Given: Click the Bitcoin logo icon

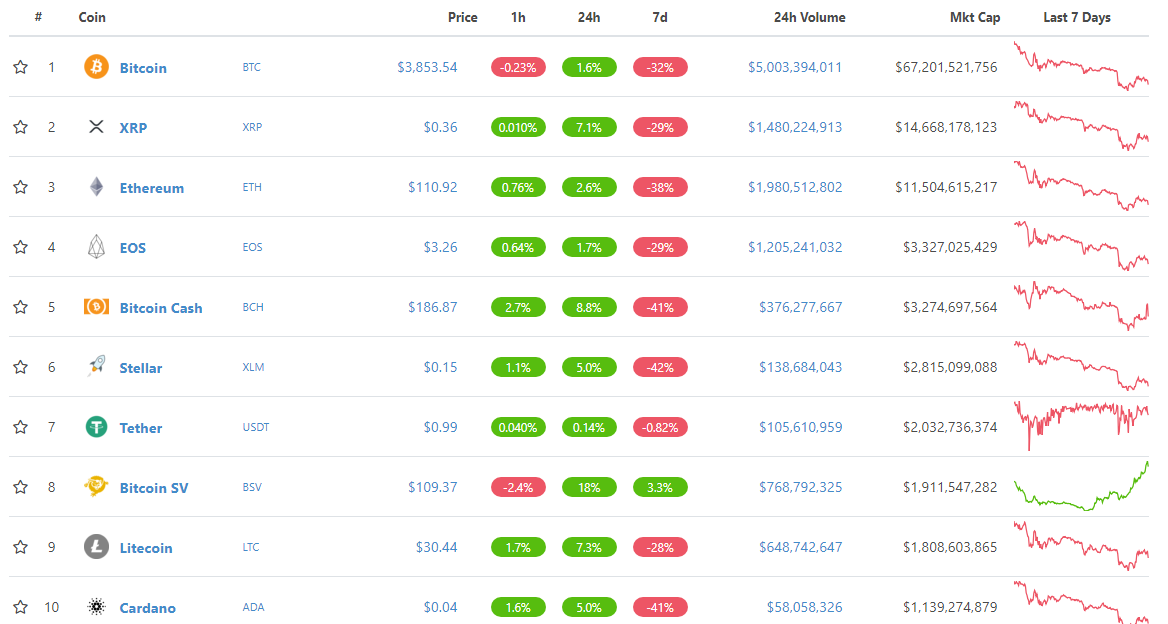Looking at the screenshot, I should click(96, 67).
